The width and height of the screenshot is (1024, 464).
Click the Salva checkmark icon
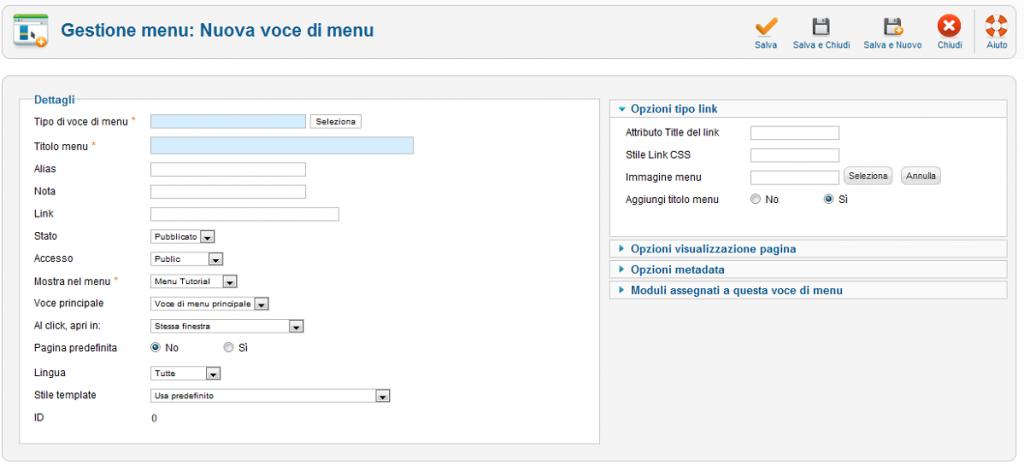[x=766, y=26]
